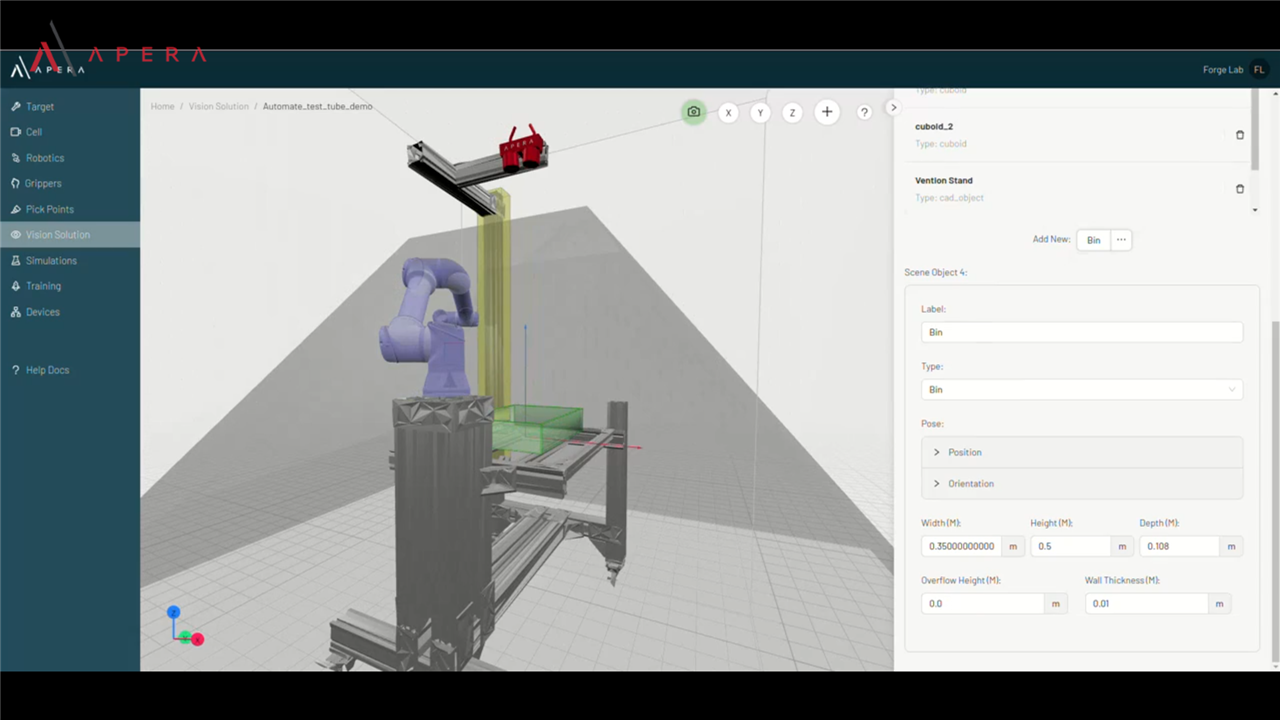1280x720 pixels.
Task: Click the Vision Solution breadcrumb link
Action: point(218,106)
